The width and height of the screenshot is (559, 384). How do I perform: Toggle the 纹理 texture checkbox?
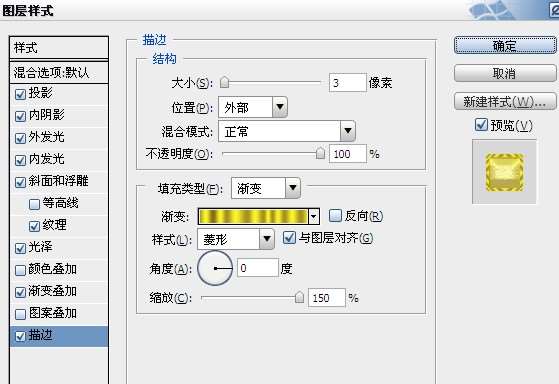(34, 226)
